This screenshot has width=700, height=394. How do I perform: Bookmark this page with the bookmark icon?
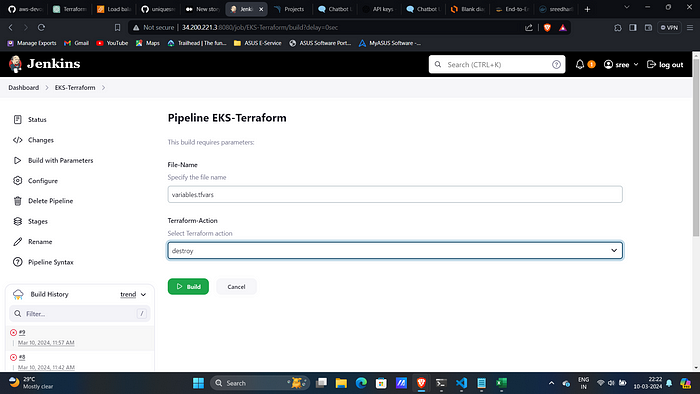click(117, 27)
